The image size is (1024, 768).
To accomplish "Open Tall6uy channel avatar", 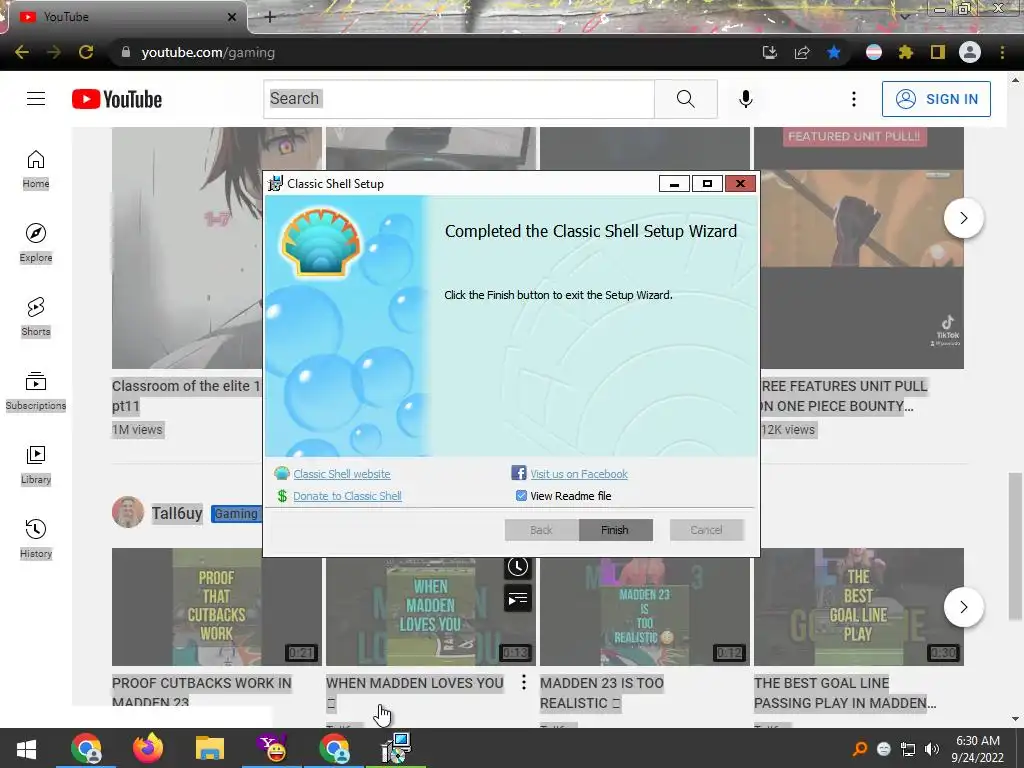I will pyautogui.click(x=128, y=512).
